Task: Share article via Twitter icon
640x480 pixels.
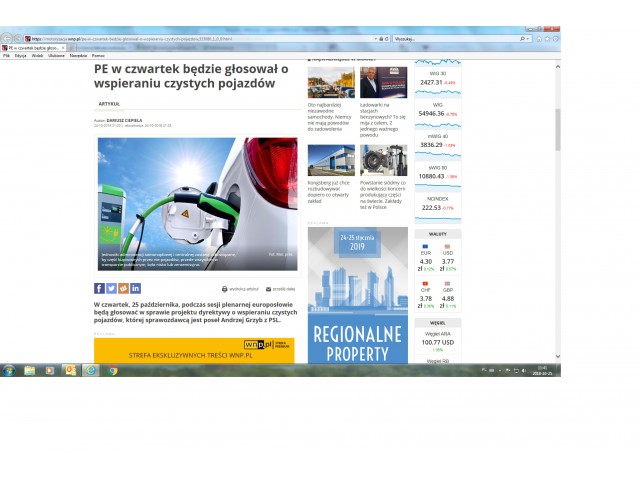Action: pyautogui.click(x=111, y=289)
